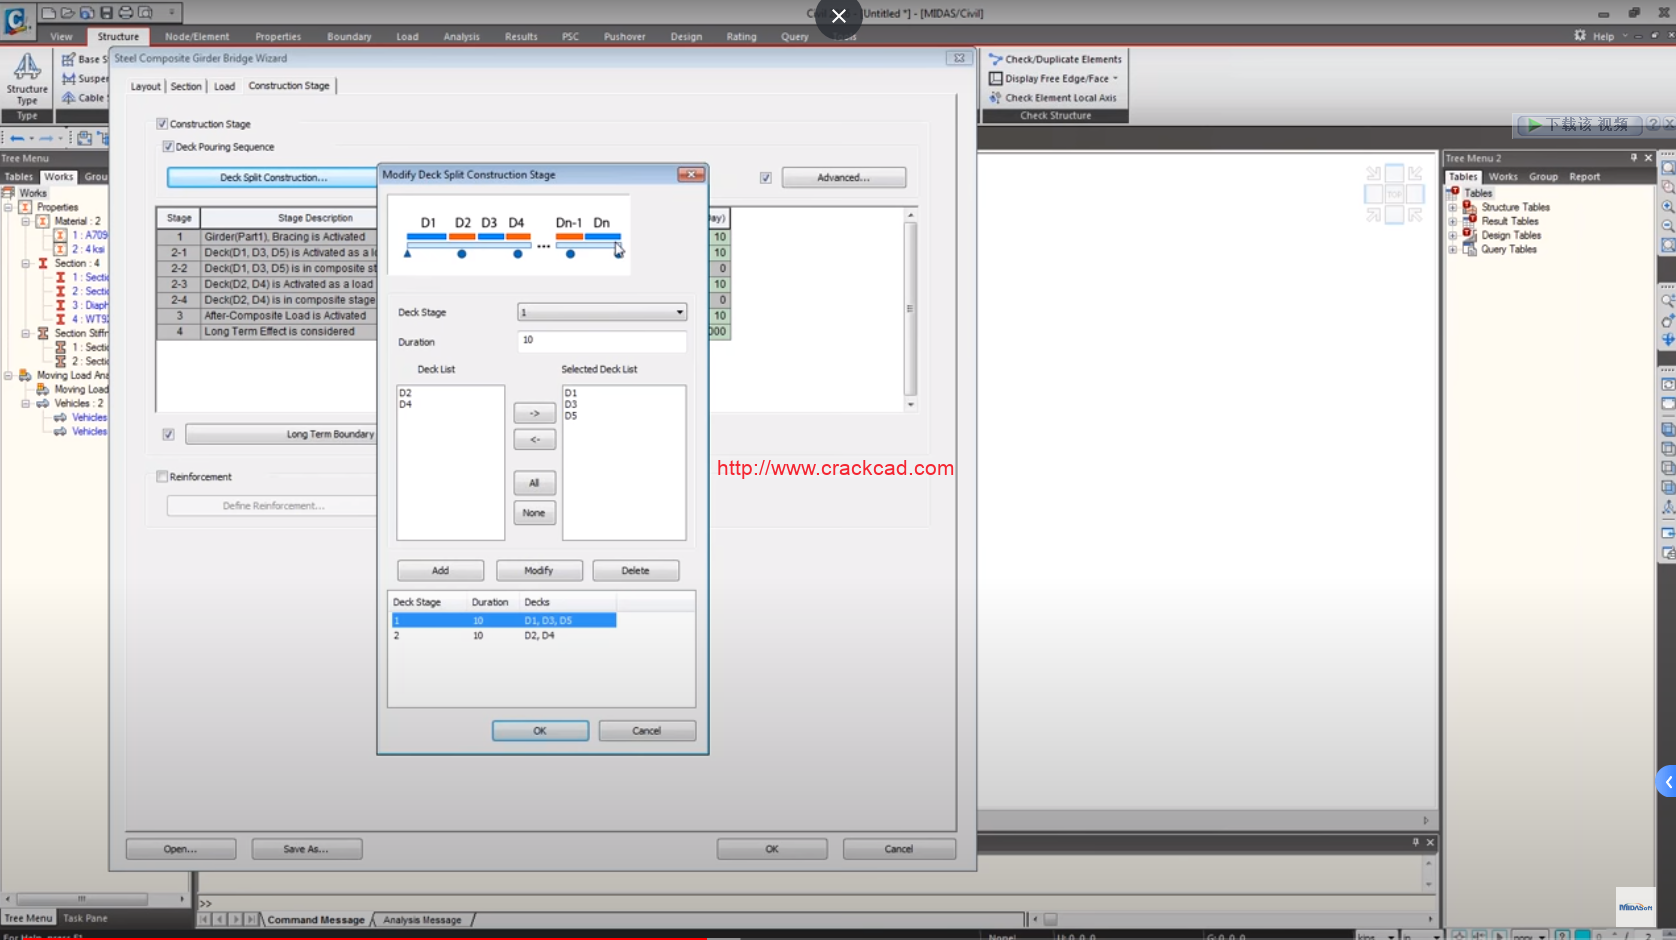
Task: Click the Delete deck stage button
Action: 635,570
